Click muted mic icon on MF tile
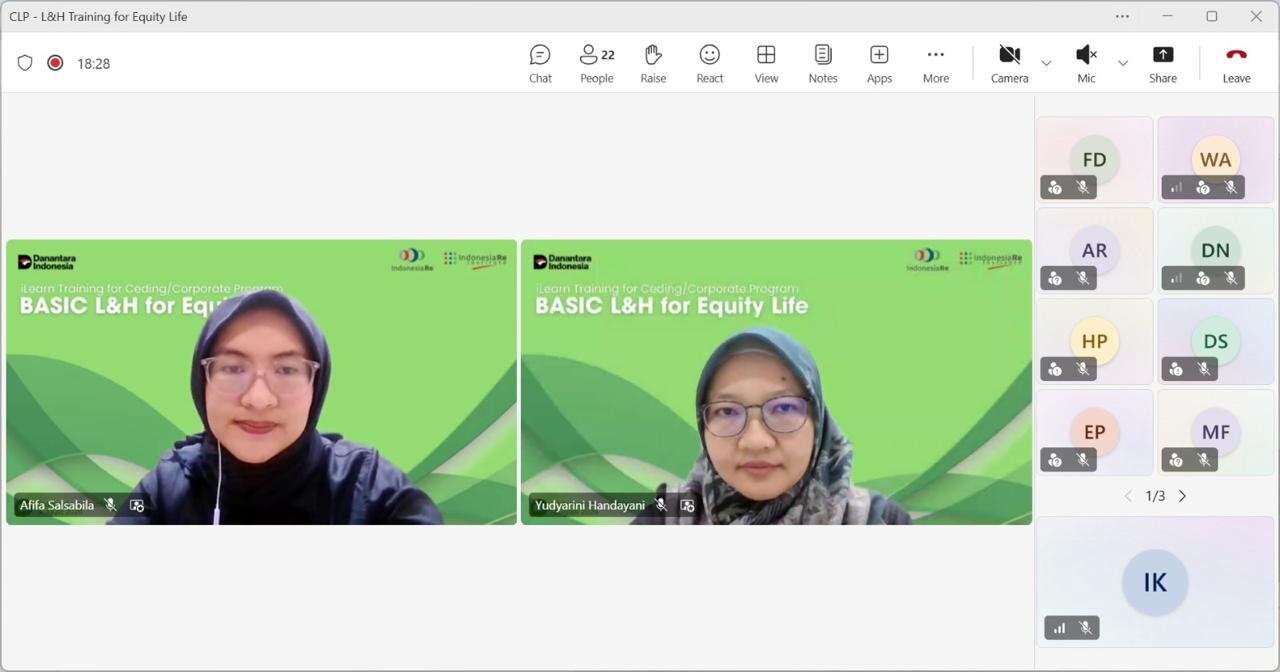Image resolution: width=1280 pixels, height=672 pixels. (x=1204, y=460)
